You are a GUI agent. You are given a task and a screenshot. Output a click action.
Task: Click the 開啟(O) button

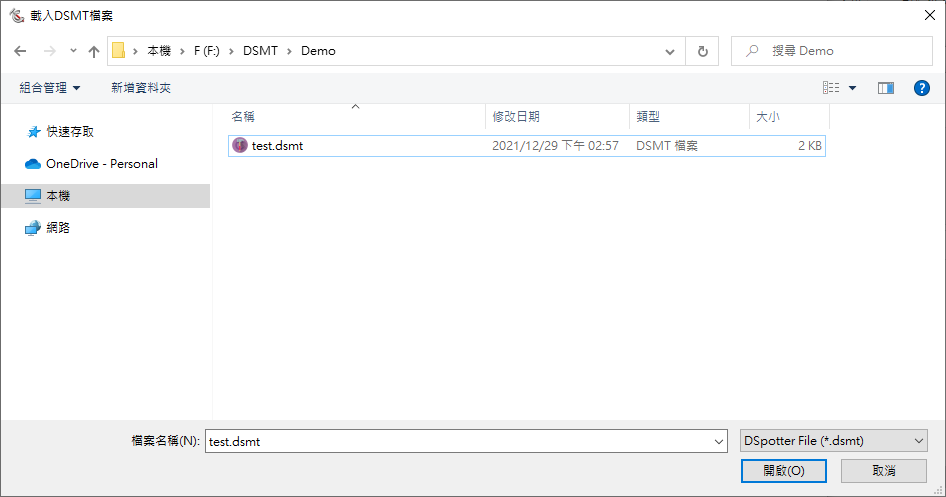783,470
